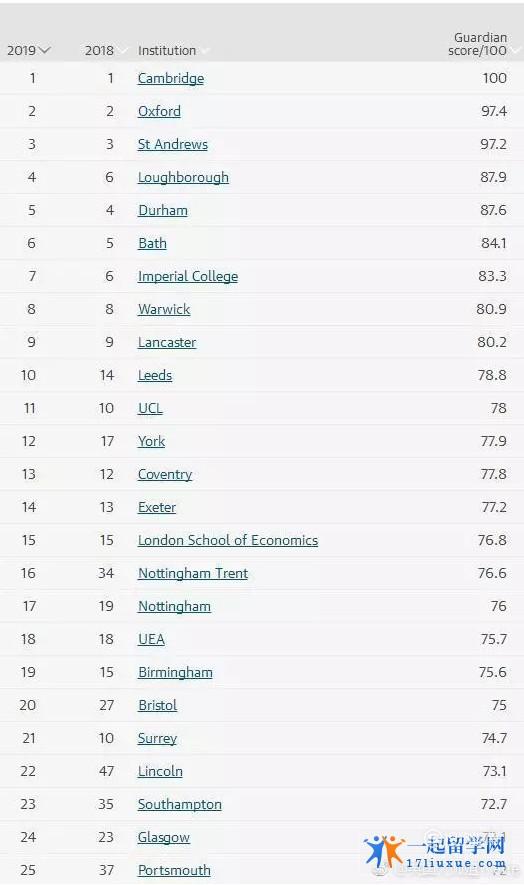Follow the St Andrews link
524x885 pixels.
click(x=173, y=144)
